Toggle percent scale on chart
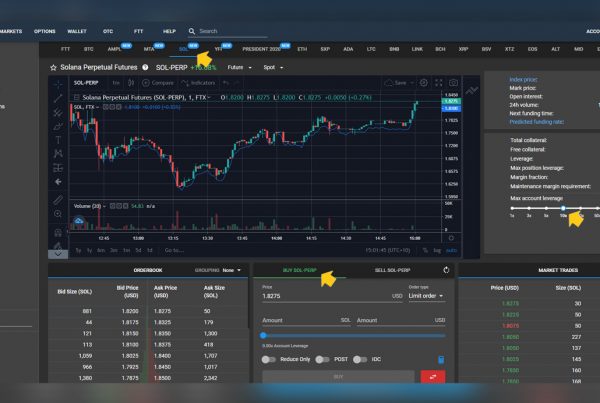This screenshot has width=600, height=403. [425, 250]
